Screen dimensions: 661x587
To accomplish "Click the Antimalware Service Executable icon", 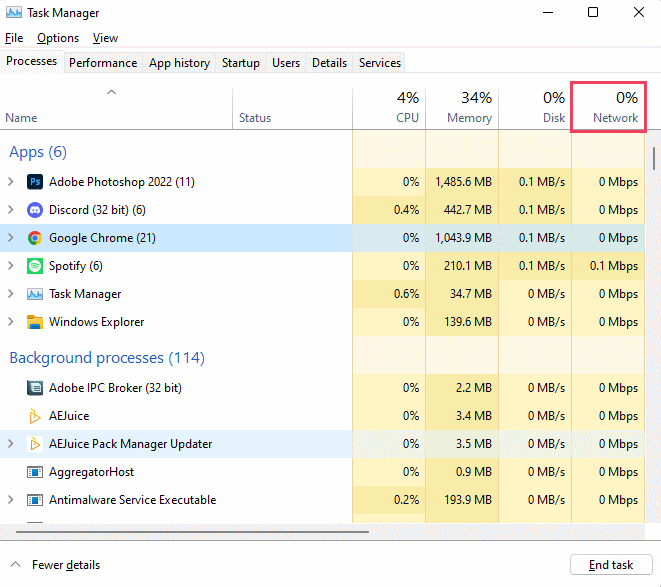I will click(35, 500).
